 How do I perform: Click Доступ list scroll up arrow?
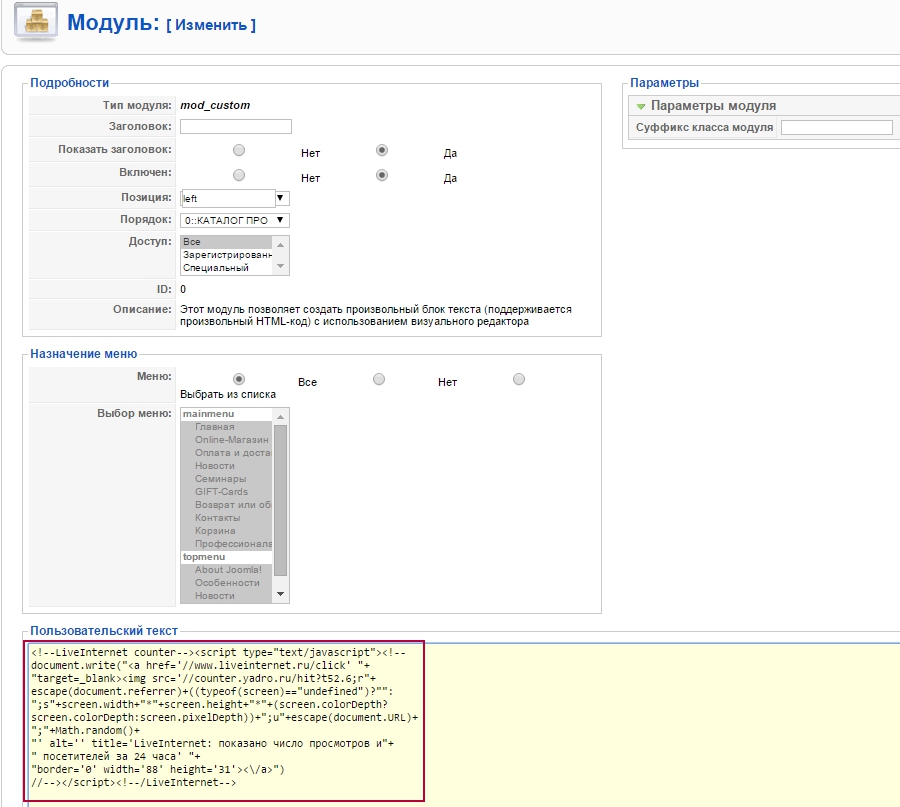pyautogui.click(x=281, y=245)
